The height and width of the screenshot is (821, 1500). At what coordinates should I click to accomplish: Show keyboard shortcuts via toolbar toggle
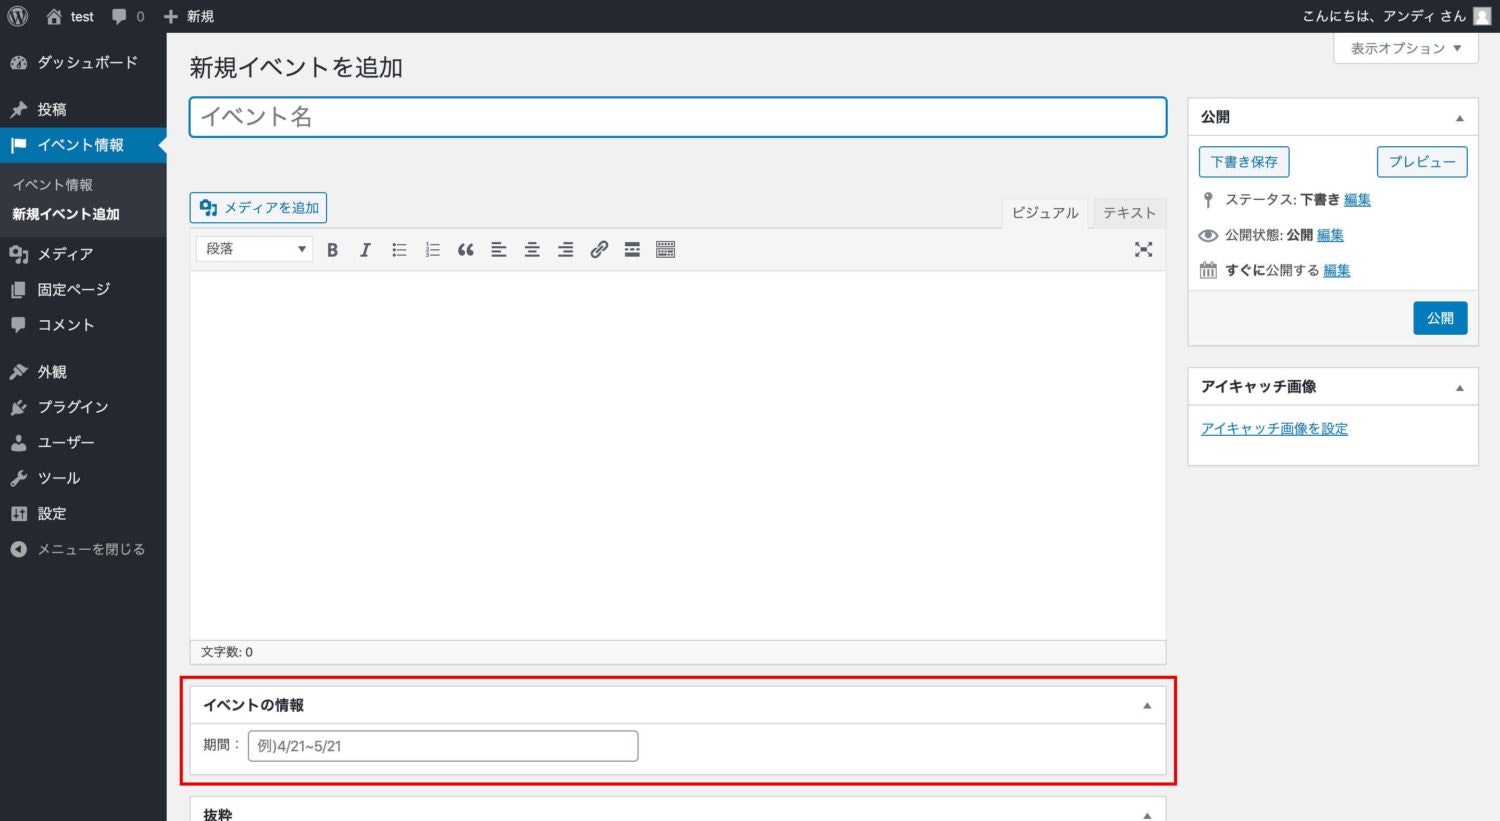tap(665, 249)
